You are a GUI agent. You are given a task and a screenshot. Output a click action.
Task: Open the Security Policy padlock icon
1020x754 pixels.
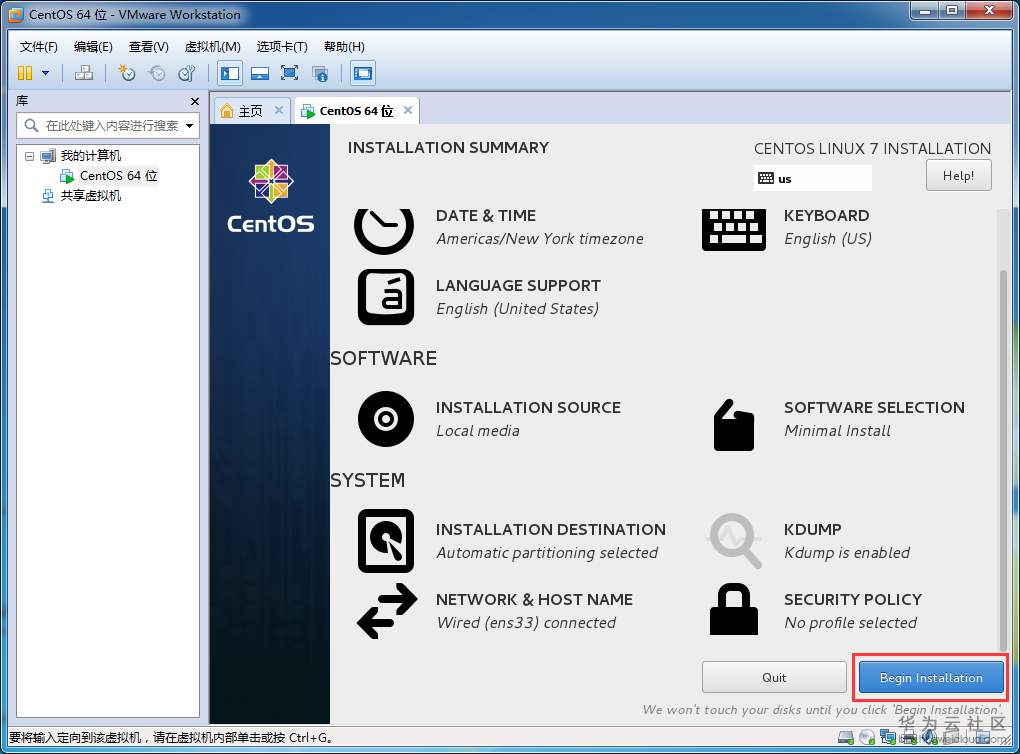pyautogui.click(x=734, y=609)
